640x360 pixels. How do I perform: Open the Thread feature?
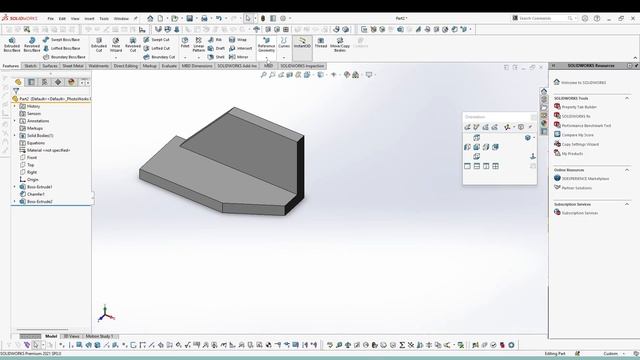pyautogui.click(x=321, y=42)
